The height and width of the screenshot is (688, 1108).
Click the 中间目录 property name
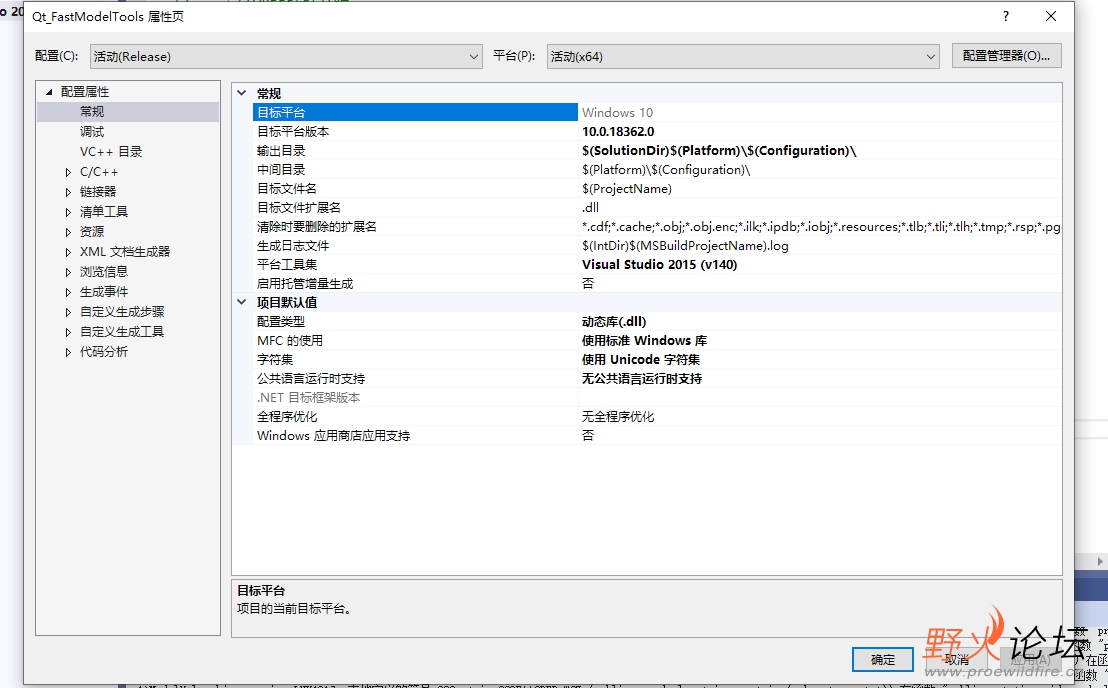[x=281, y=170]
